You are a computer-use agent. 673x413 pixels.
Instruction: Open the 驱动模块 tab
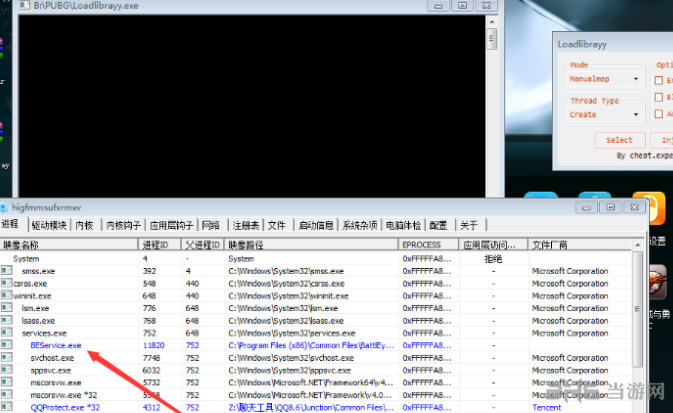tap(49, 225)
